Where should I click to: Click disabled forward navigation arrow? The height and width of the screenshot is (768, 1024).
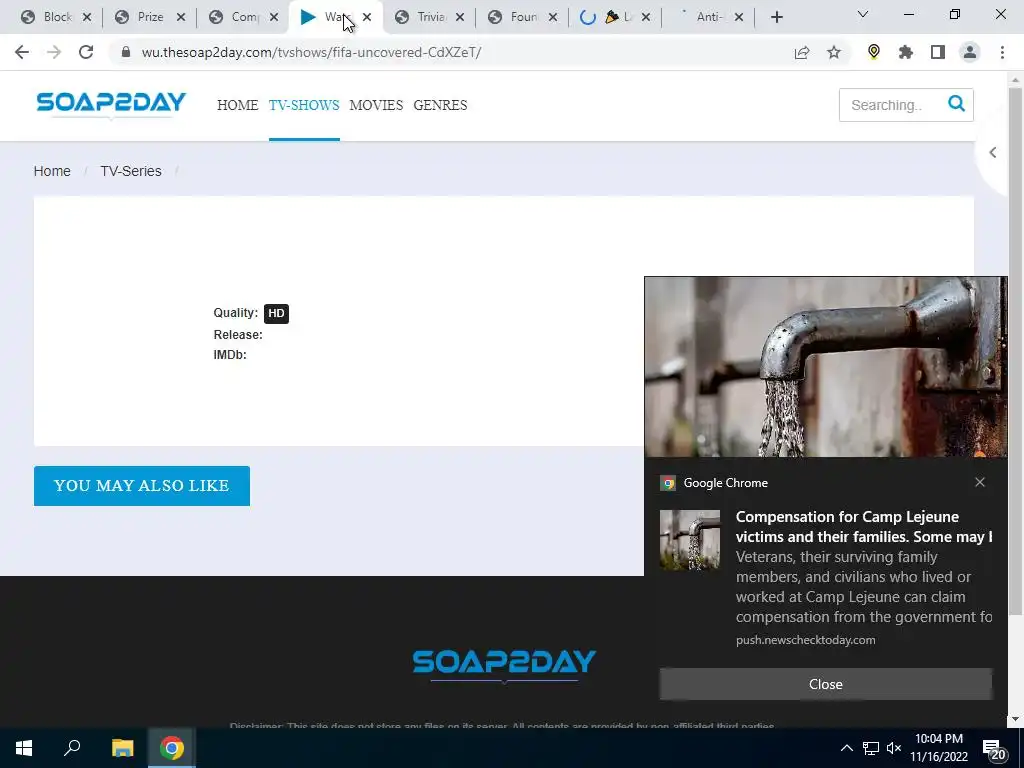(x=54, y=52)
